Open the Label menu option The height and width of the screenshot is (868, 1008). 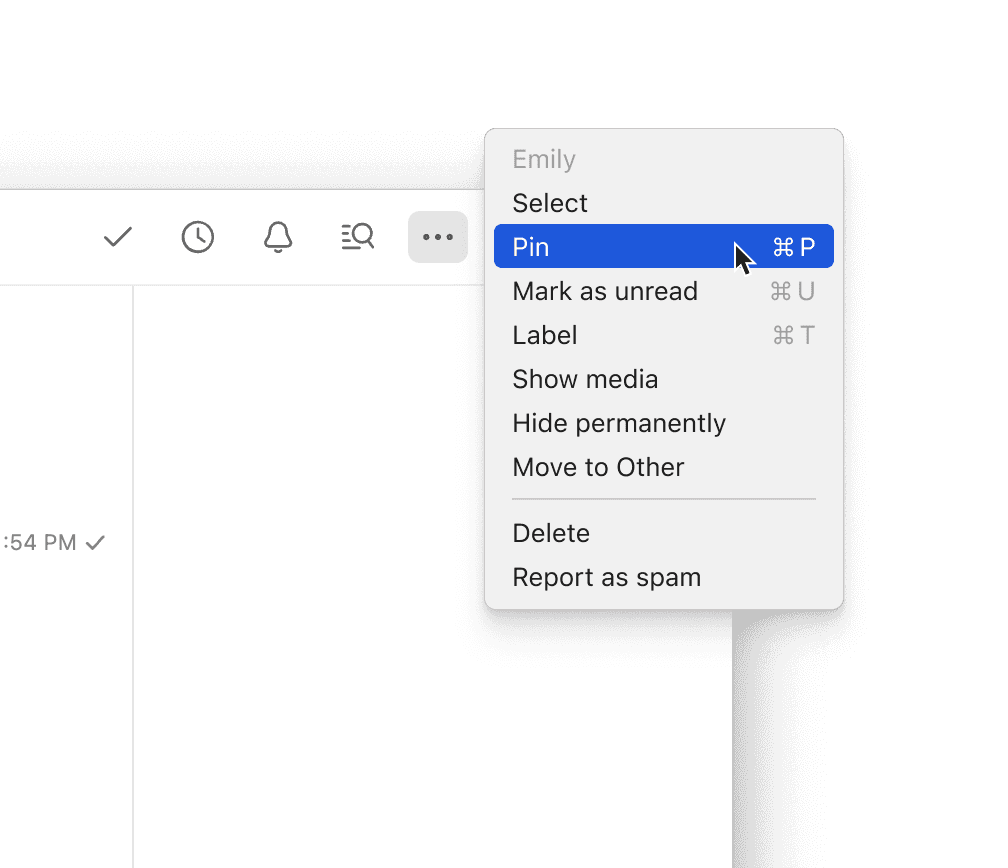545,335
